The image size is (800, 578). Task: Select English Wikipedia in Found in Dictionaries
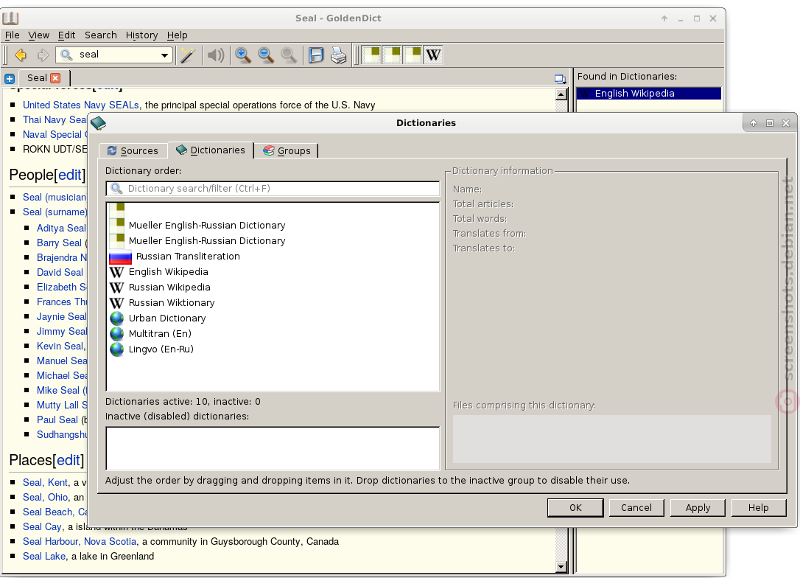point(648,93)
